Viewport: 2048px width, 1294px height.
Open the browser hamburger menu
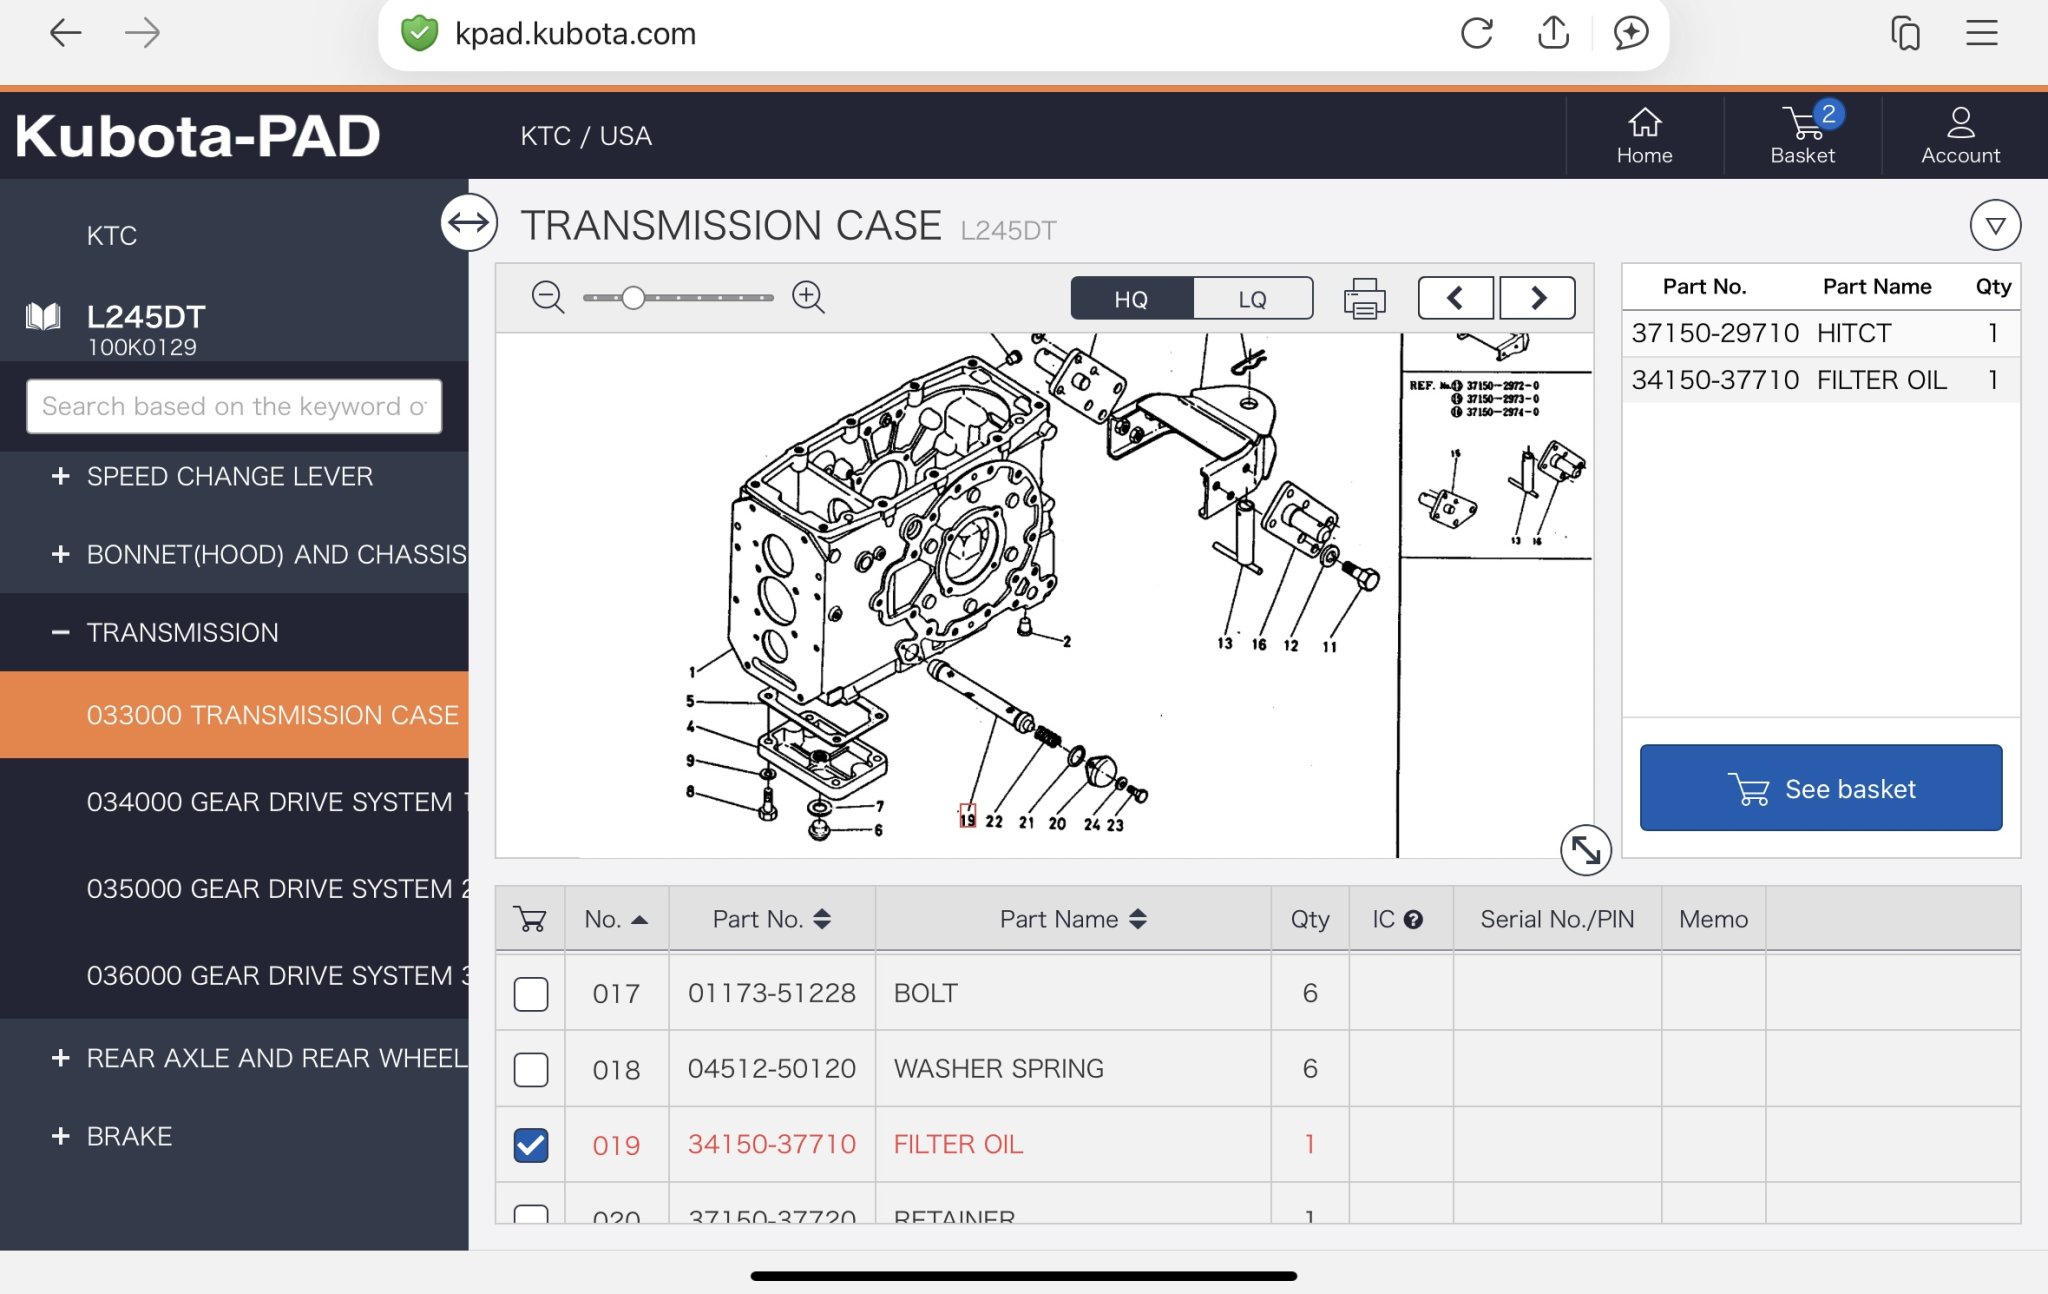tap(1981, 33)
